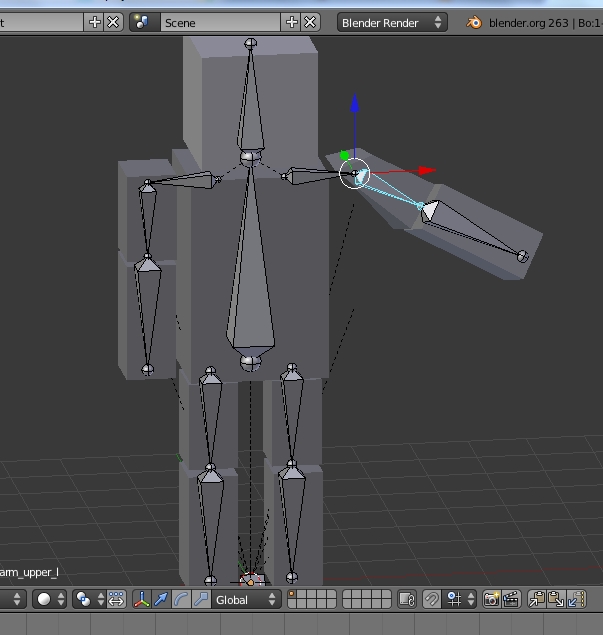Open the Global transform orientation dropdown
Screen dimensions: 603x635
coord(246,599)
